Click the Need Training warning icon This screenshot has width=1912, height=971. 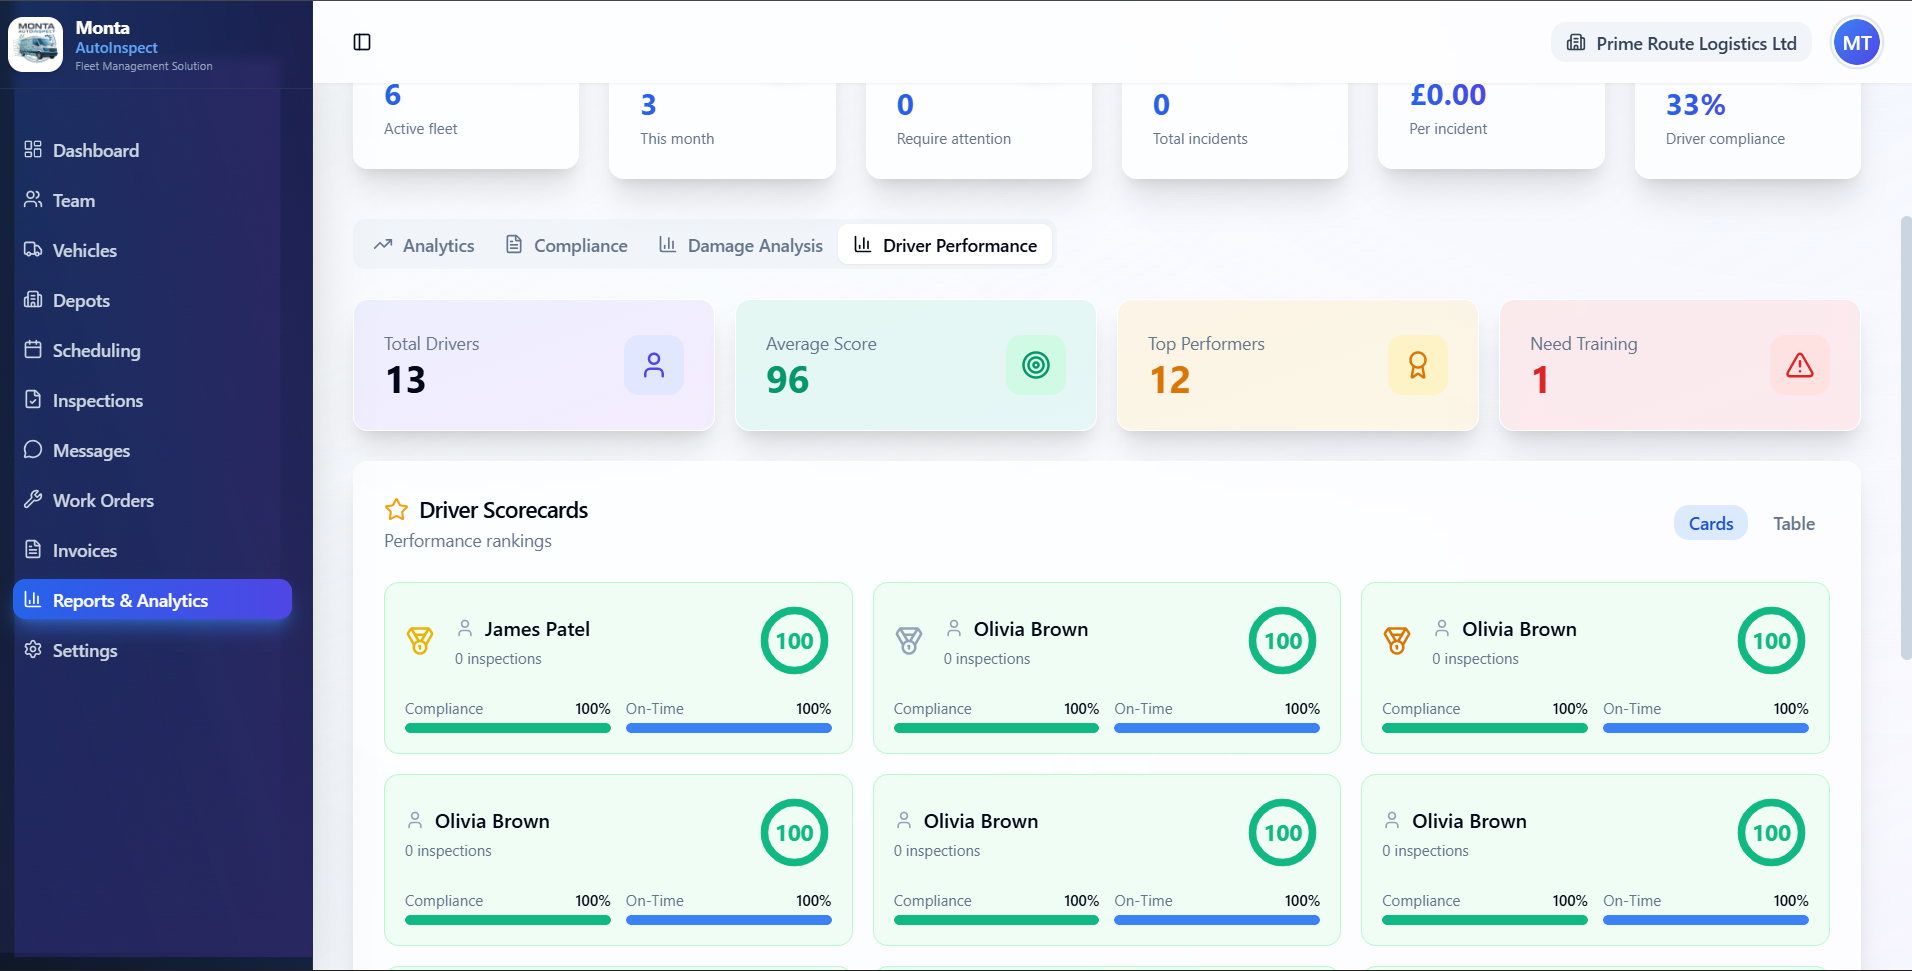(x=1799, y=365)
